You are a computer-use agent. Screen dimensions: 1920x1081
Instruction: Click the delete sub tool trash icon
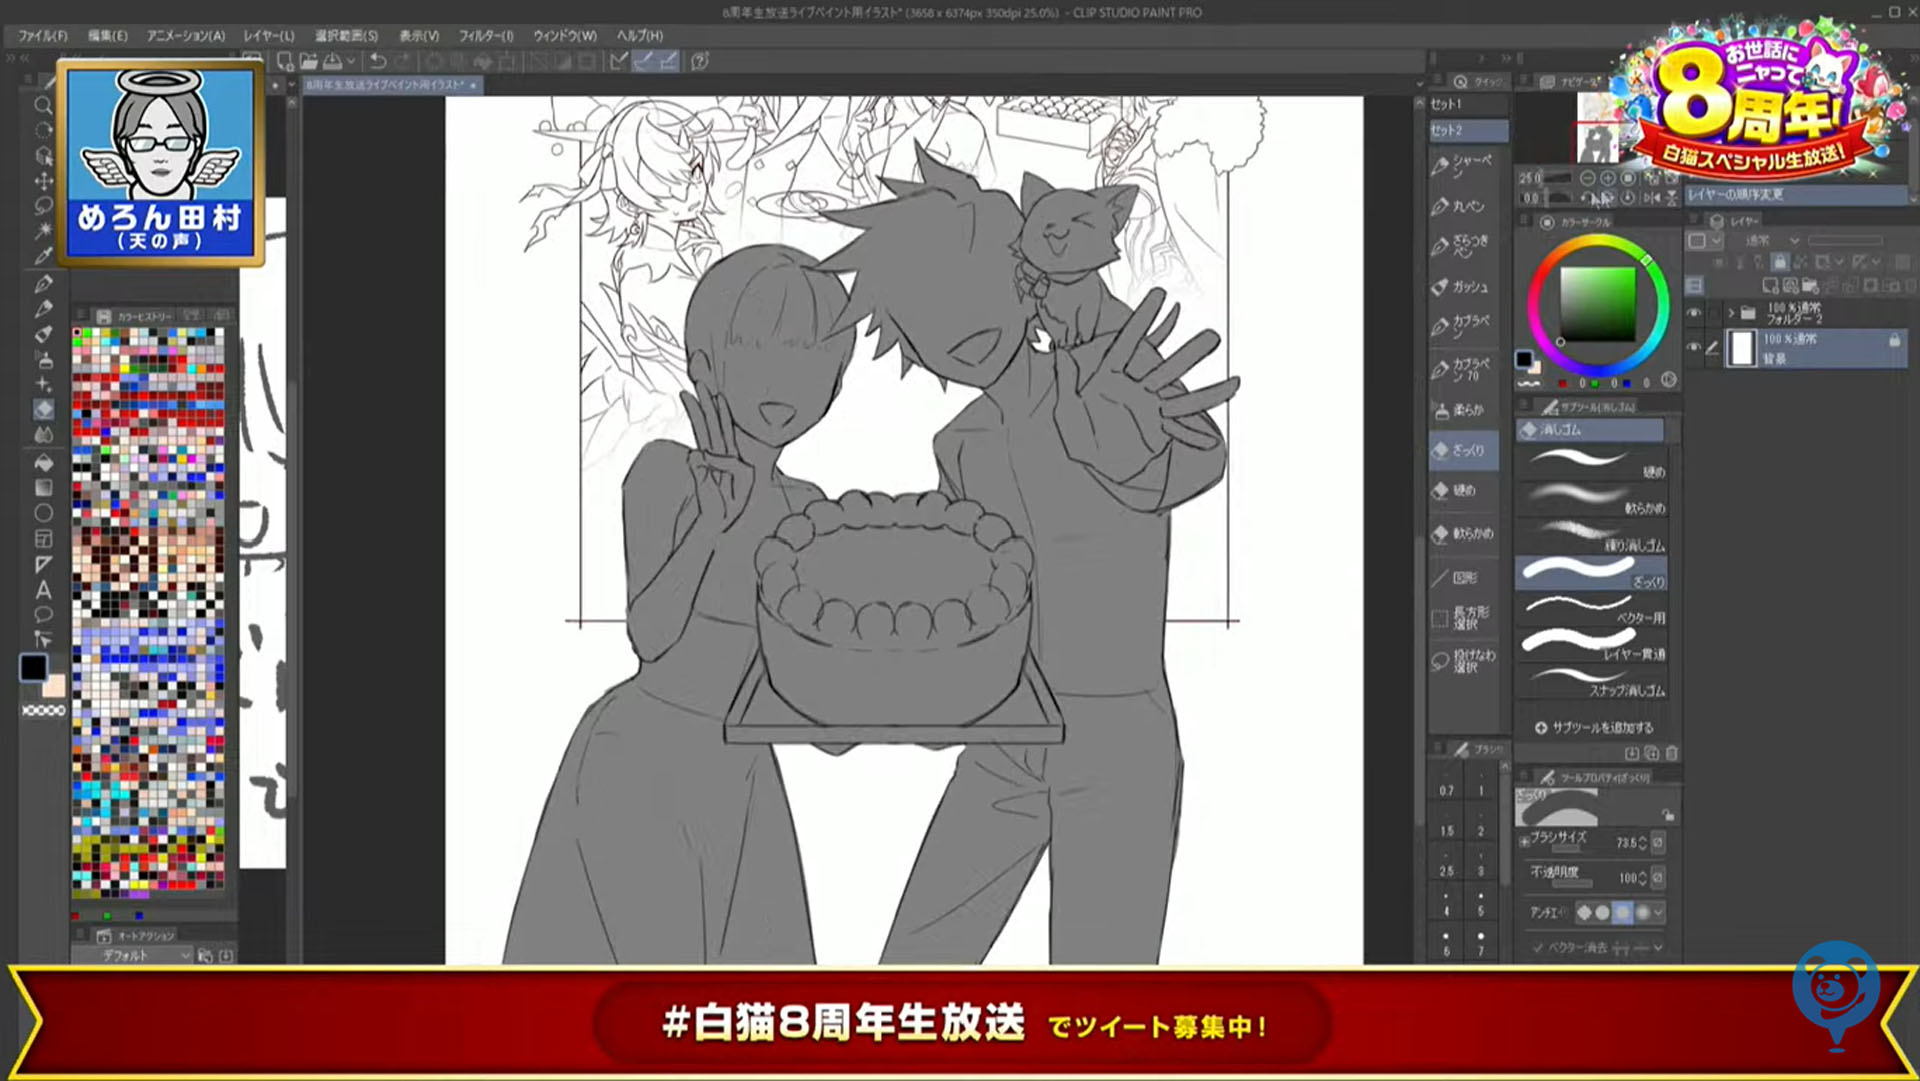click(x=1672, y=753)
